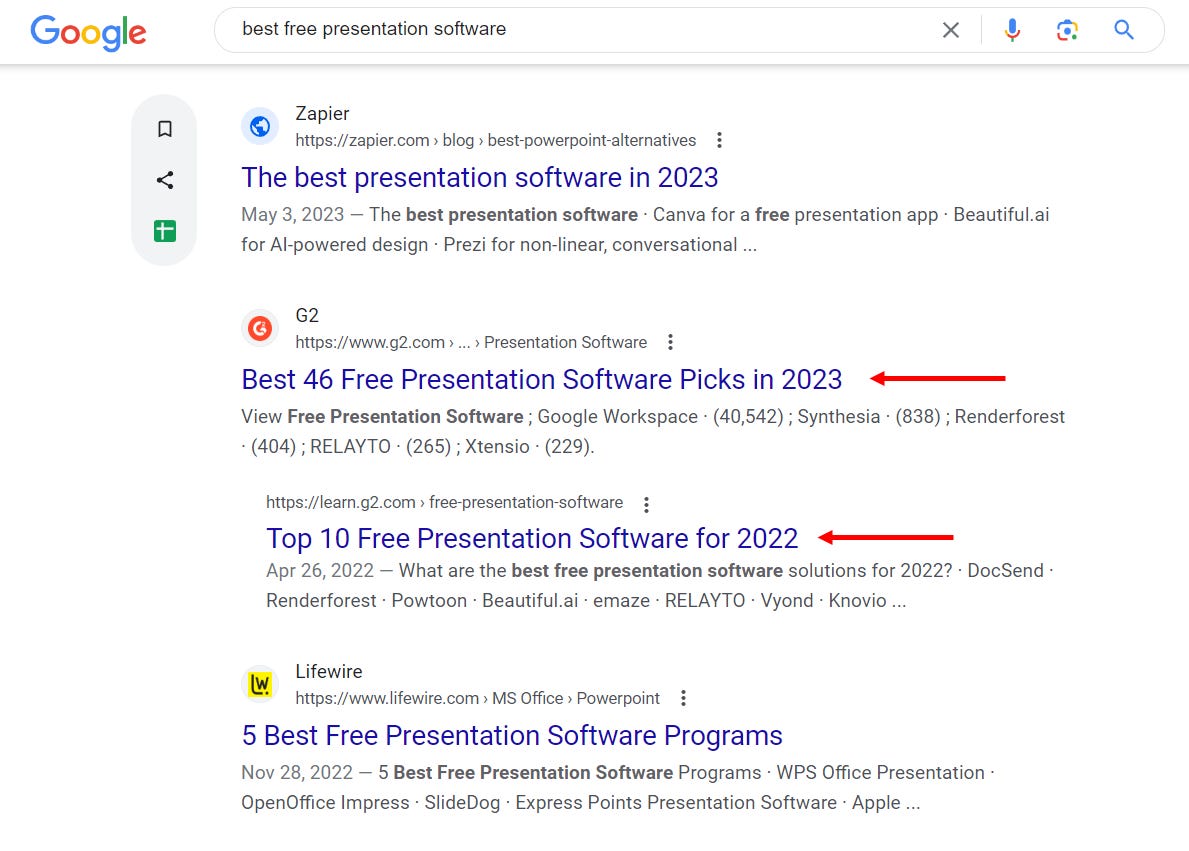Click the 'May 3, 2023' snippet date
The width and height of the screenshot is (1189, 851).
click(x=293, y=215)
